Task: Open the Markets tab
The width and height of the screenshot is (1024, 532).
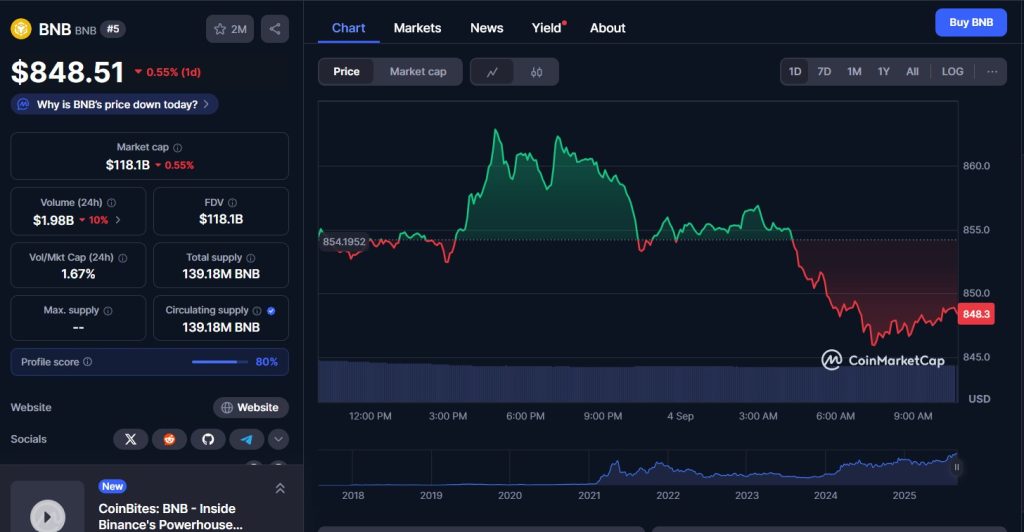Action: (x=417, y=28)
